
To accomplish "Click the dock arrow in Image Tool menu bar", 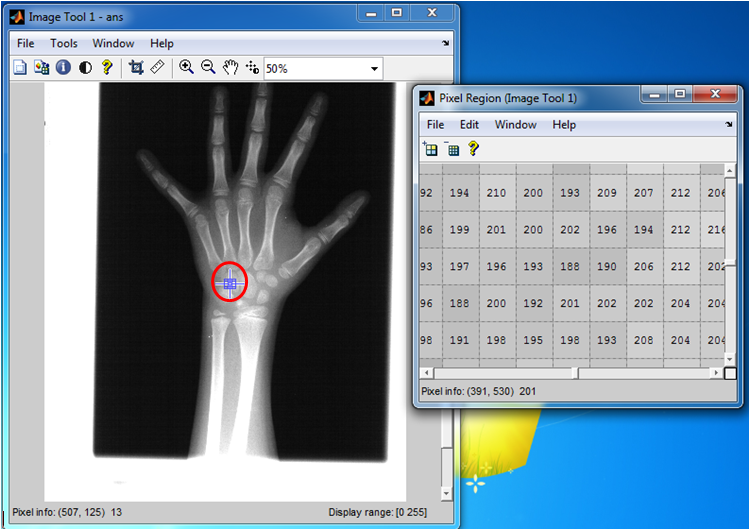I will pyautogui.click(x=445, y=44).
